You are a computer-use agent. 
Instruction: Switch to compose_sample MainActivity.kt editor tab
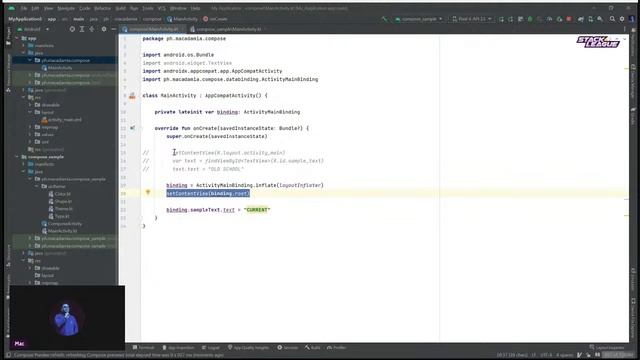(227, 29)
